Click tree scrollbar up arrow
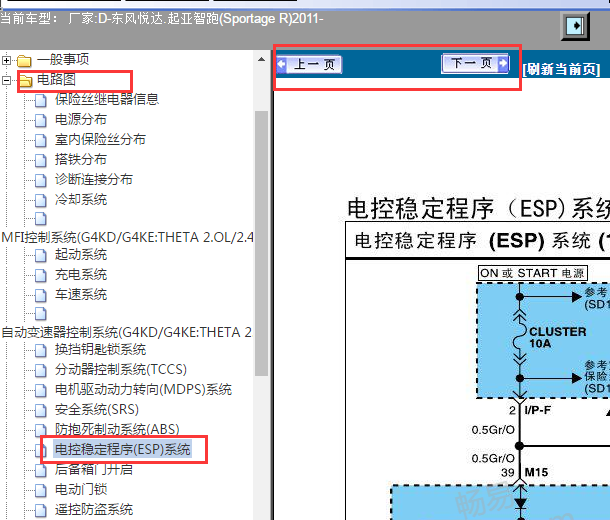This screenshot has height=520, width=610. coord(261,60)
